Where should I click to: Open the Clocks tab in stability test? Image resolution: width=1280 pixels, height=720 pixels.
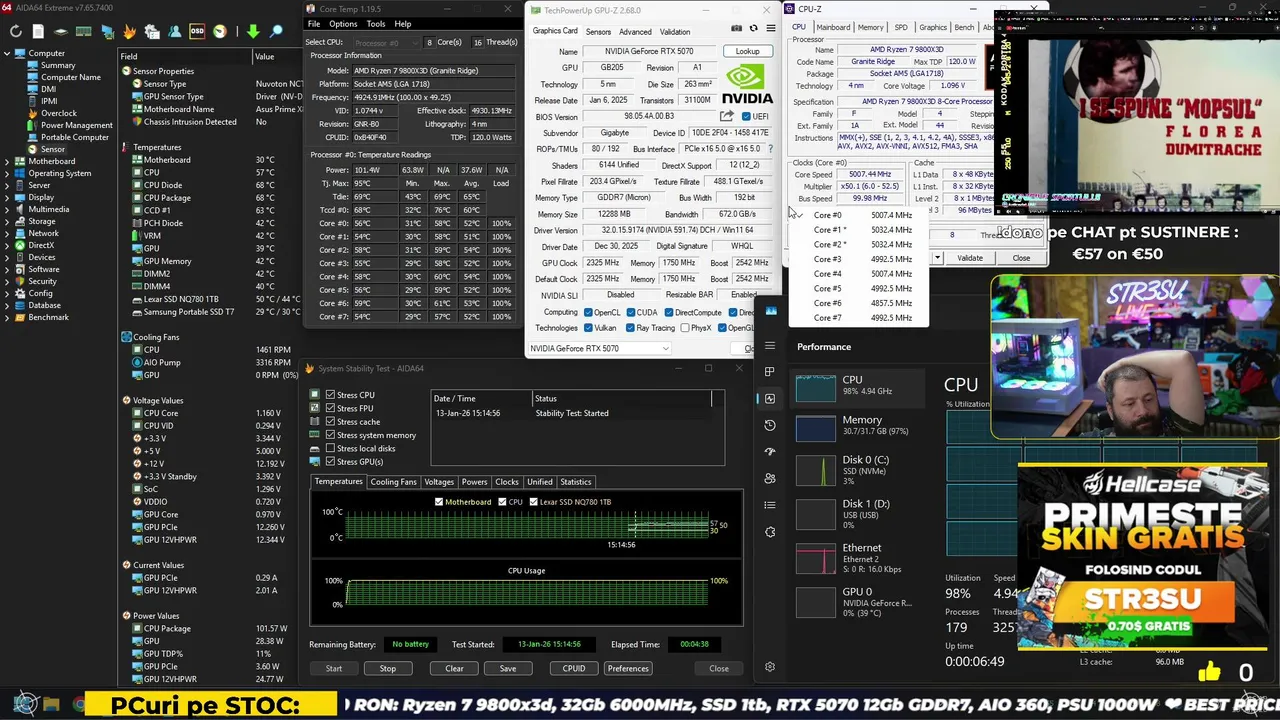tap(507, 482)
